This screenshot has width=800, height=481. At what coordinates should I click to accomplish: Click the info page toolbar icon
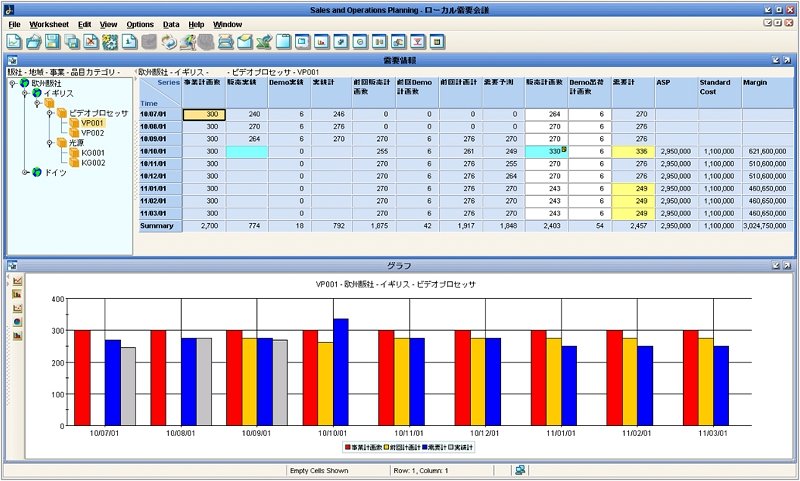(x=129, y=42)
